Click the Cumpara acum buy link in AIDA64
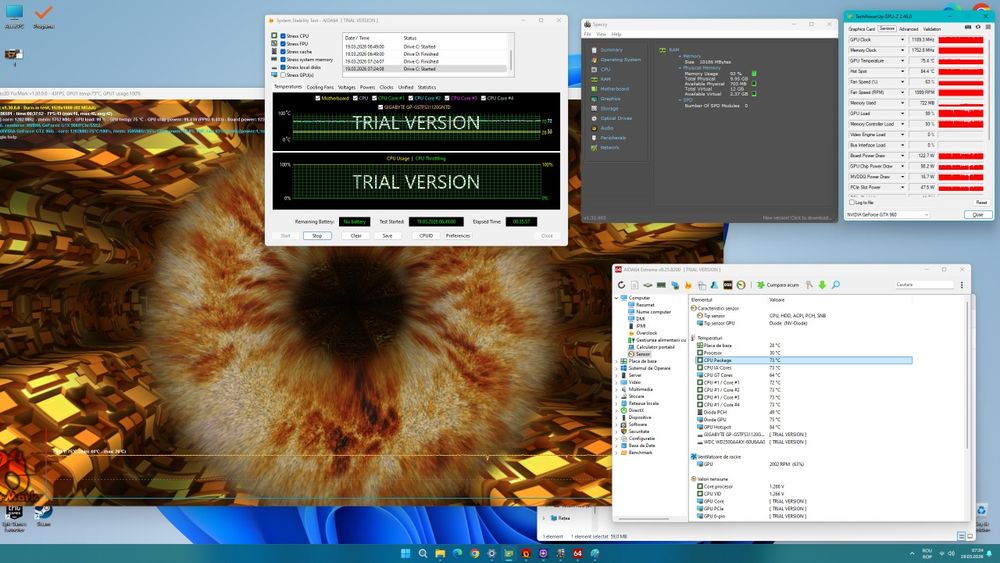 [x=777, y=284]
